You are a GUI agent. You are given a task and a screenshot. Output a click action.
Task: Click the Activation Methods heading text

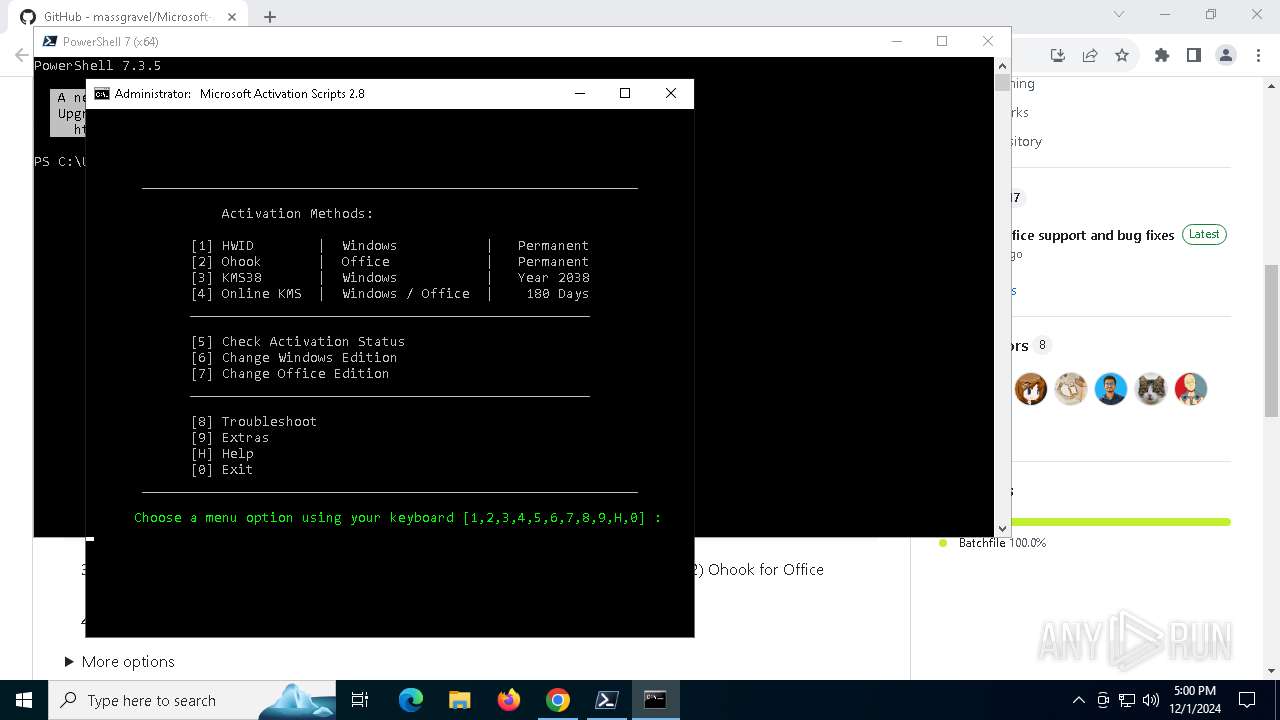[297, 213]
